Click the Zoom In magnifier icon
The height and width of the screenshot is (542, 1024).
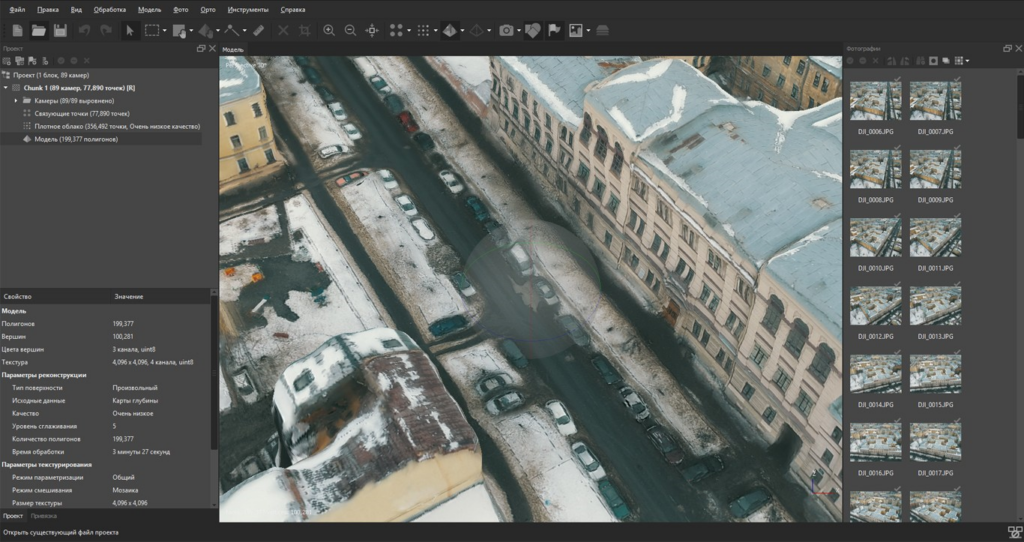tap(329, 30)
